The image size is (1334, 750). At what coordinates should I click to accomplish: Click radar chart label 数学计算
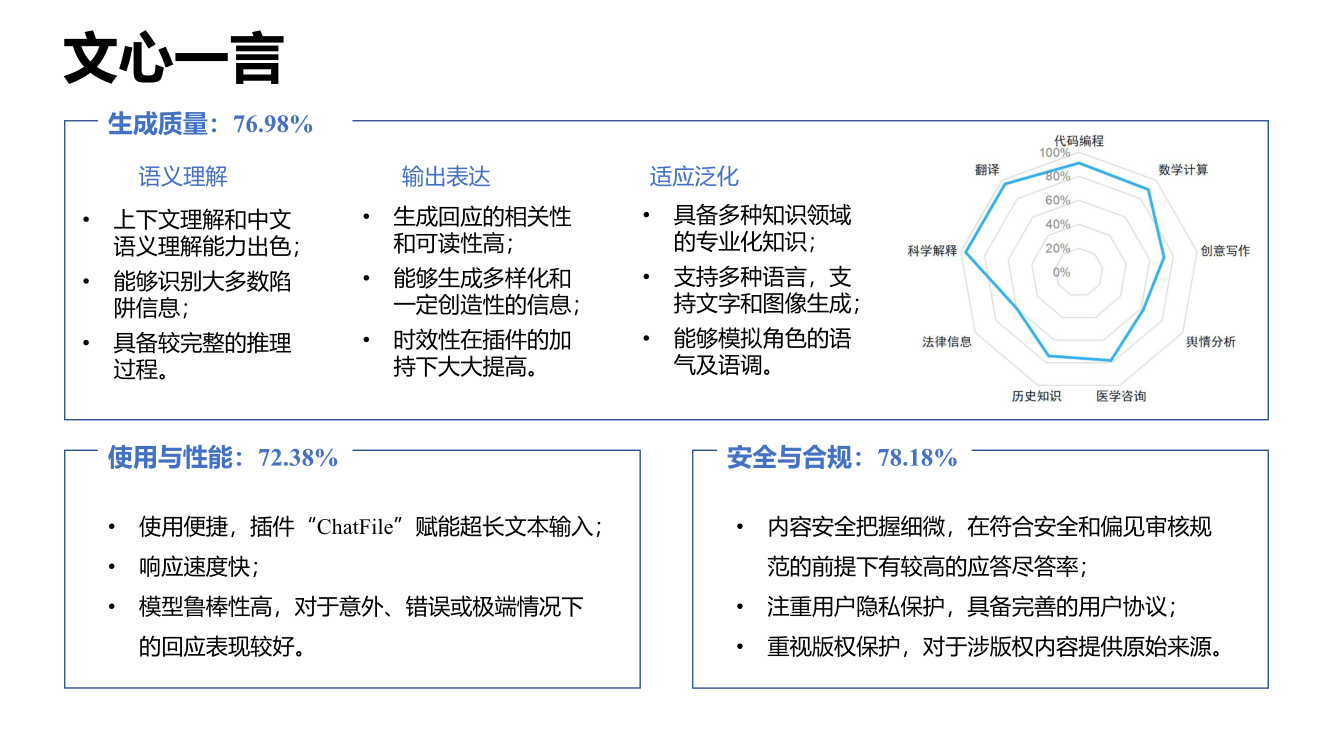point(1183,170)
